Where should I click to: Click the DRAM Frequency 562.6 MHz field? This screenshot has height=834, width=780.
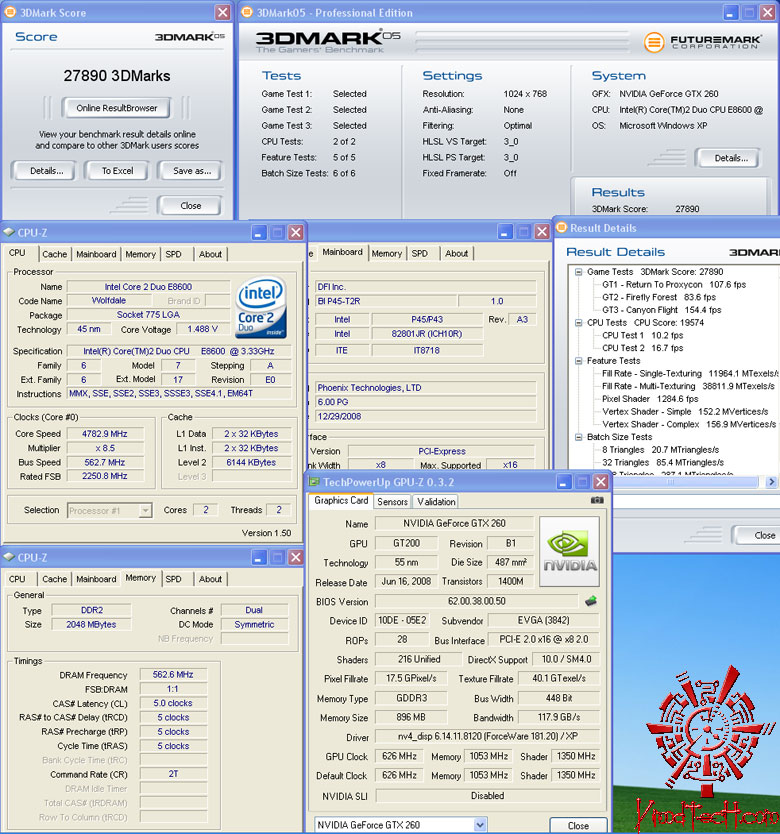tap(173, 674)
